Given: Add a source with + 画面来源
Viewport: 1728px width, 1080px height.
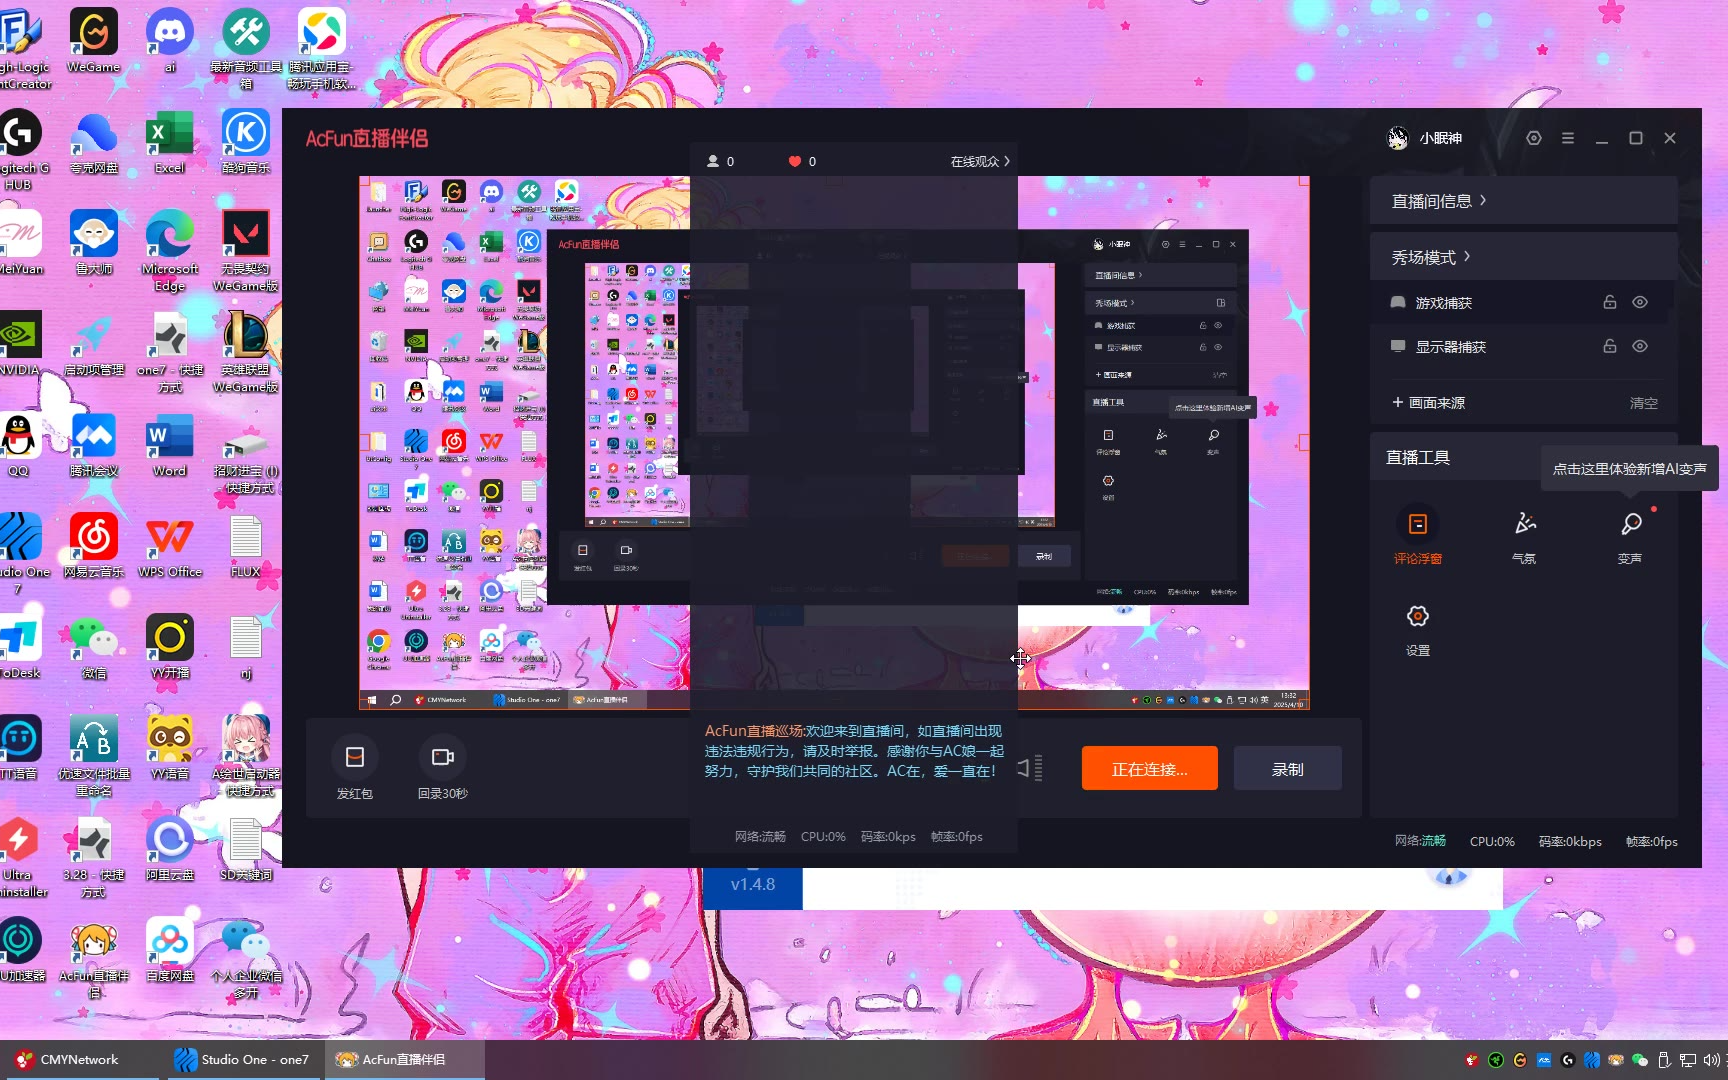Looking at the screenshot, I should [1428, 402].
